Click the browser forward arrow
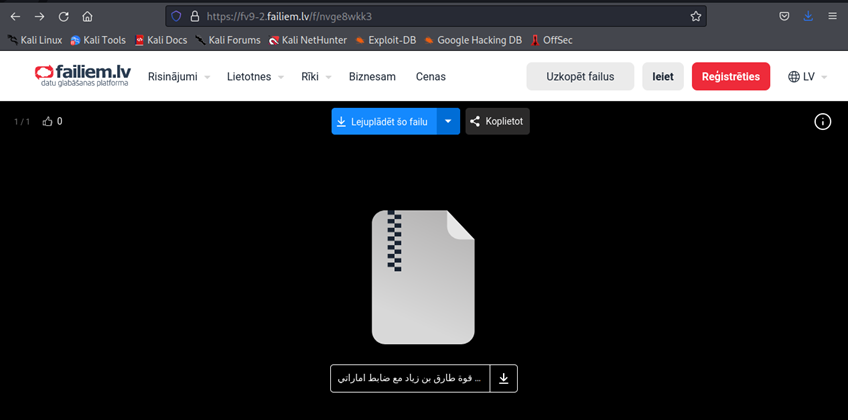 pos(39,17)
